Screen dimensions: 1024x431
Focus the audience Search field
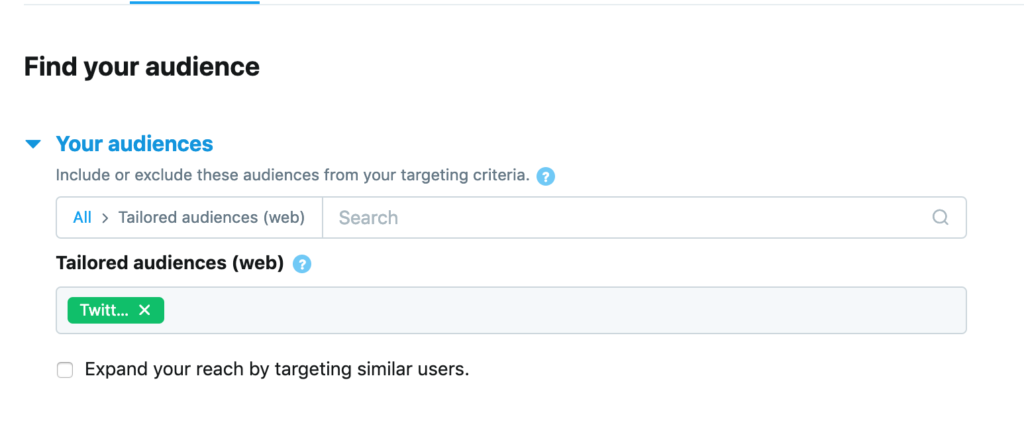[630, 217]
